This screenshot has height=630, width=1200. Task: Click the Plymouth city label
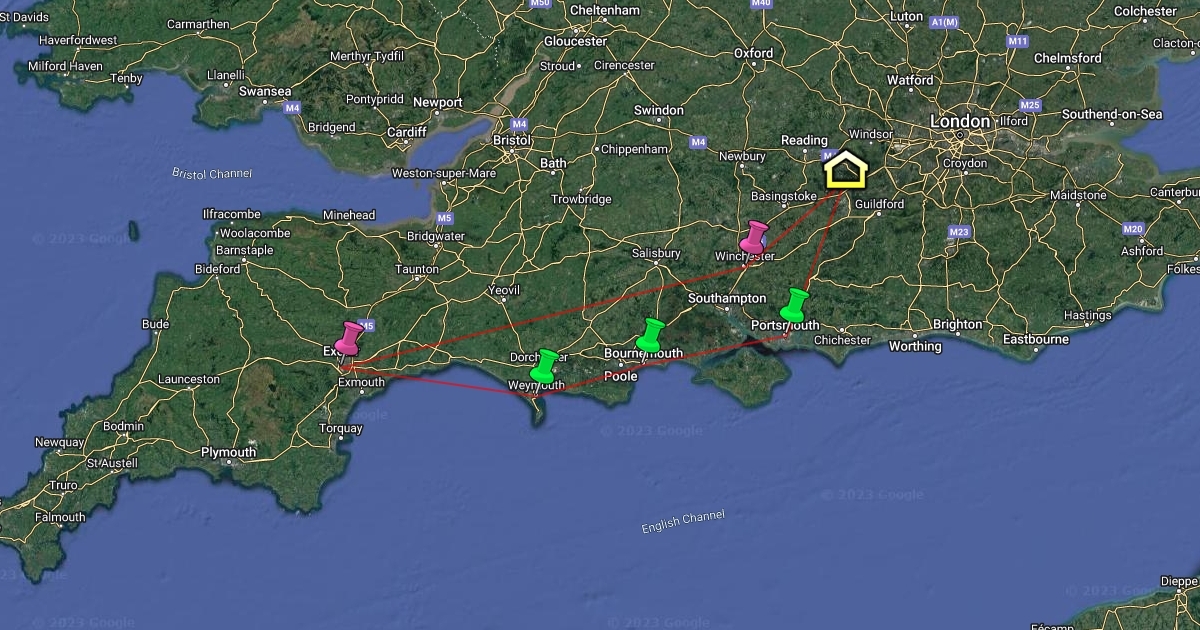pyautogui.click(x=229, y=452)
